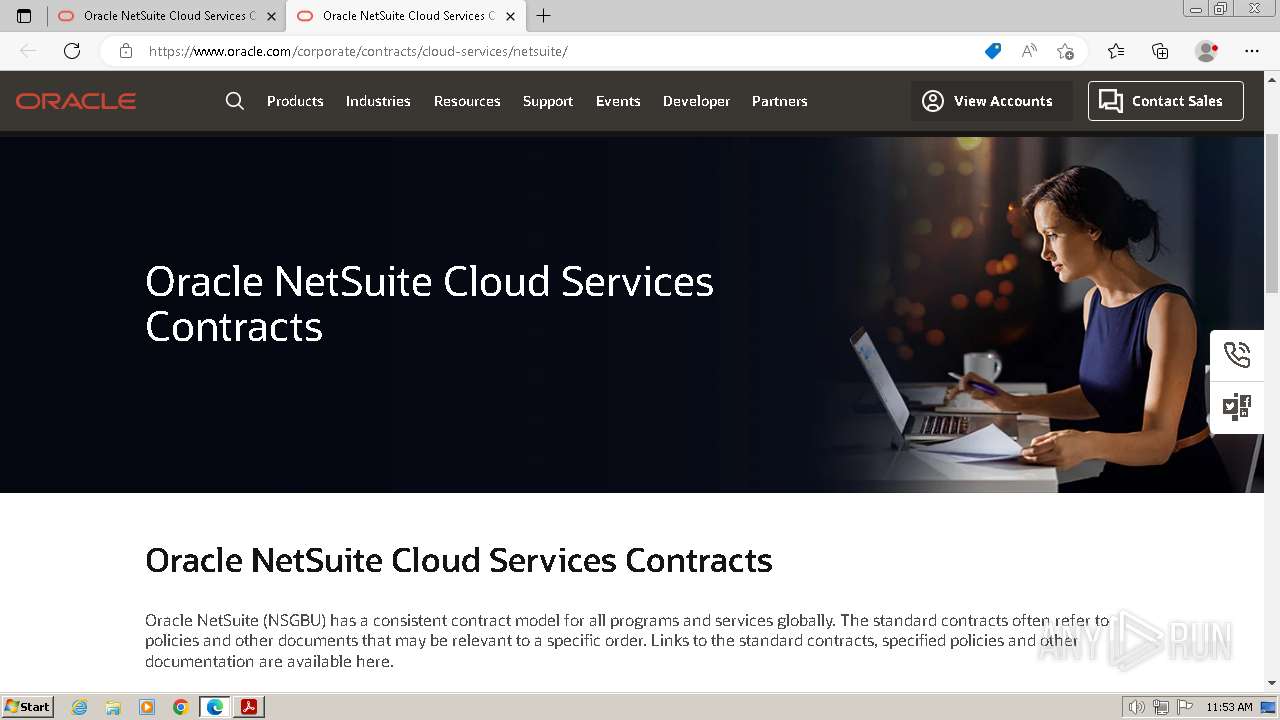Click the 11:53 AM system clock
The image size is (1280, 720).
[x=1229, y=707]
